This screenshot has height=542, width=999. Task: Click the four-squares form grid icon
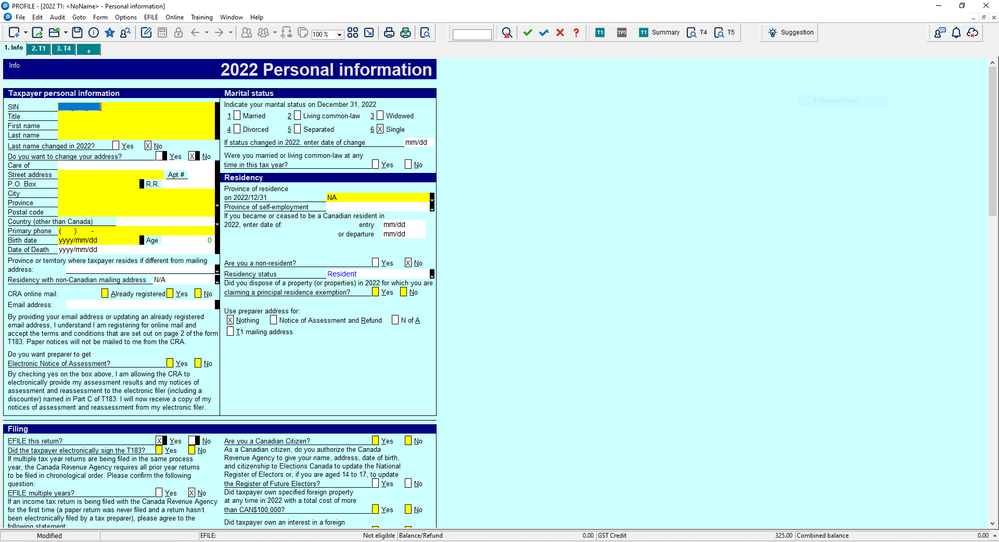(352, 32)
